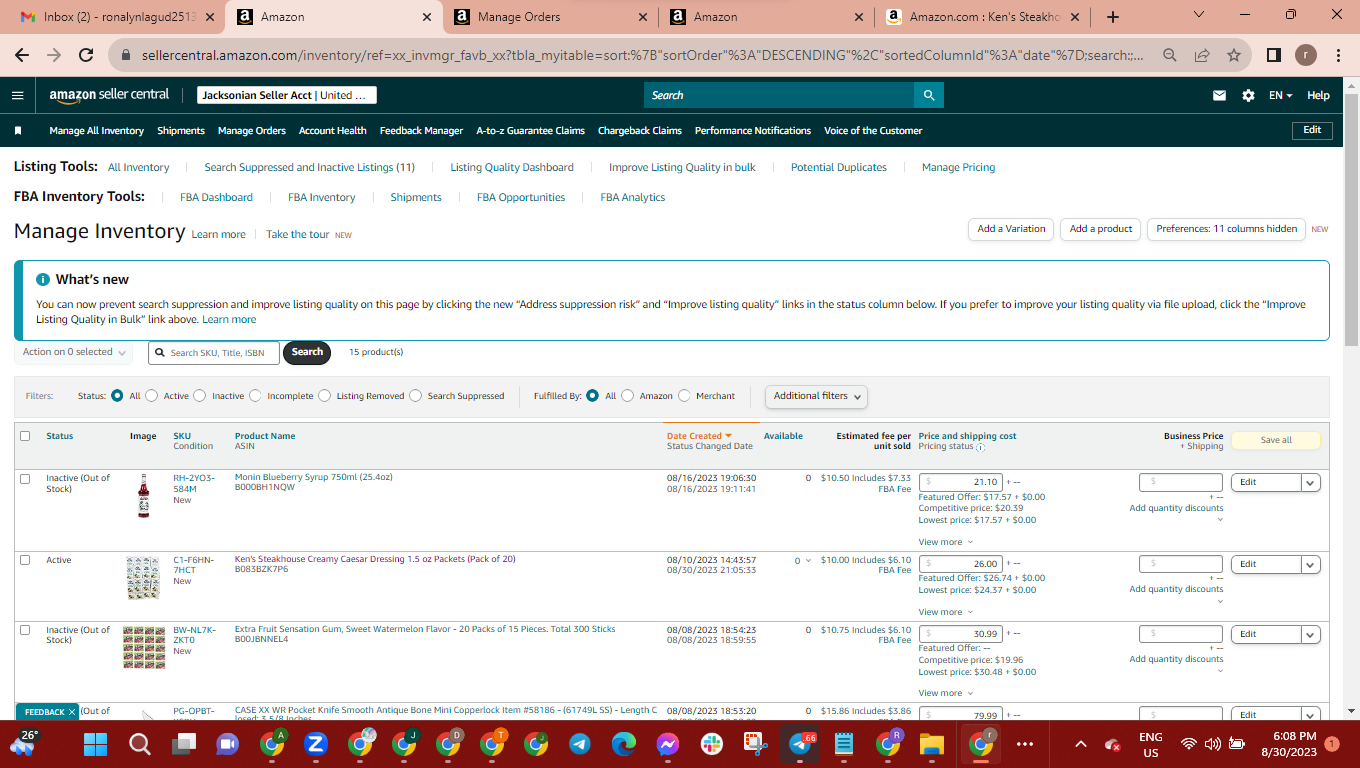
Task: Open File Explorer from the taskbar
Action: [x=932, y=744]
